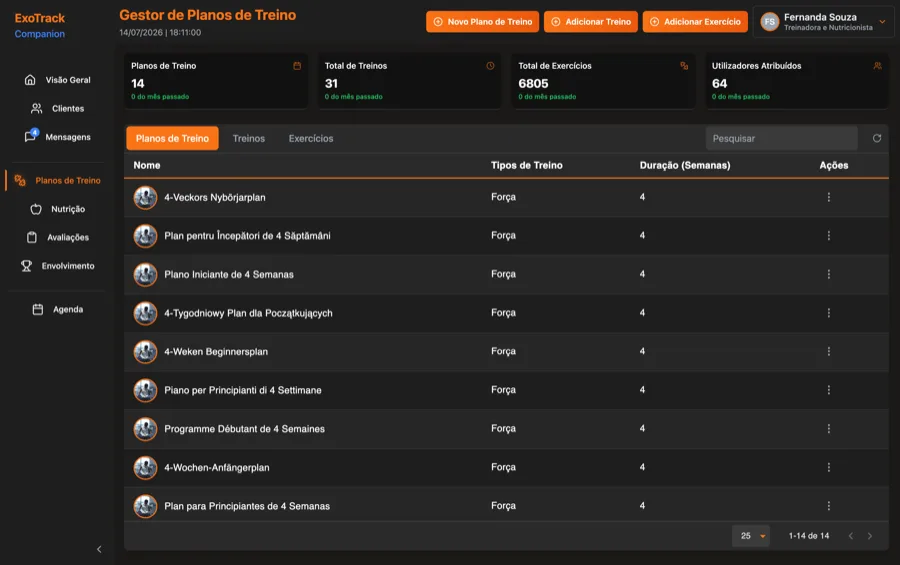Open Clientes from the sidebar
This screenshot has height=565, width=900.
click(x=57, y=109)
